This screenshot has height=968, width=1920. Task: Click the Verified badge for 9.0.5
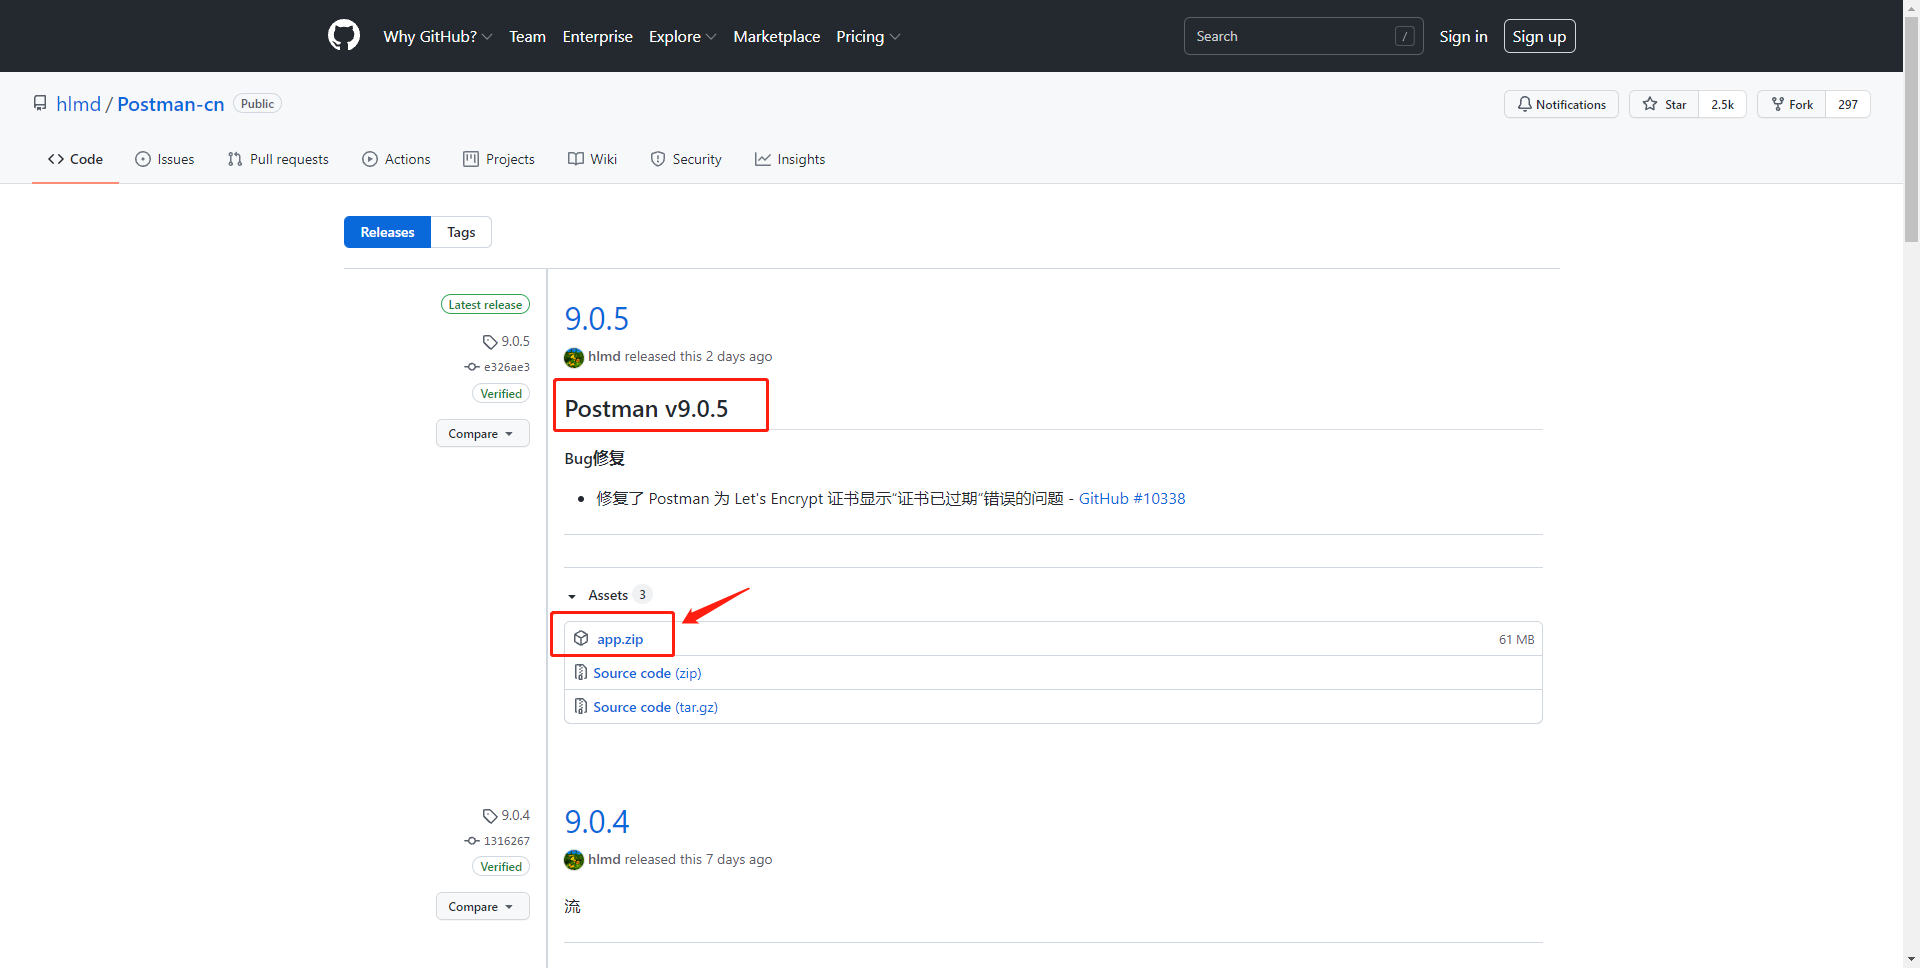501,394
